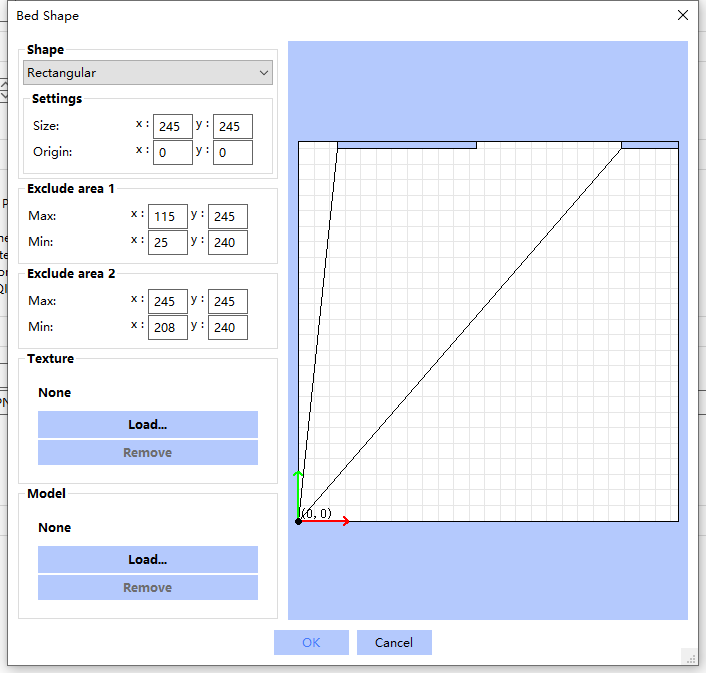Click Exclude area 1 Min y field
This screenshot has height=673, width=706.
[228, 242]
